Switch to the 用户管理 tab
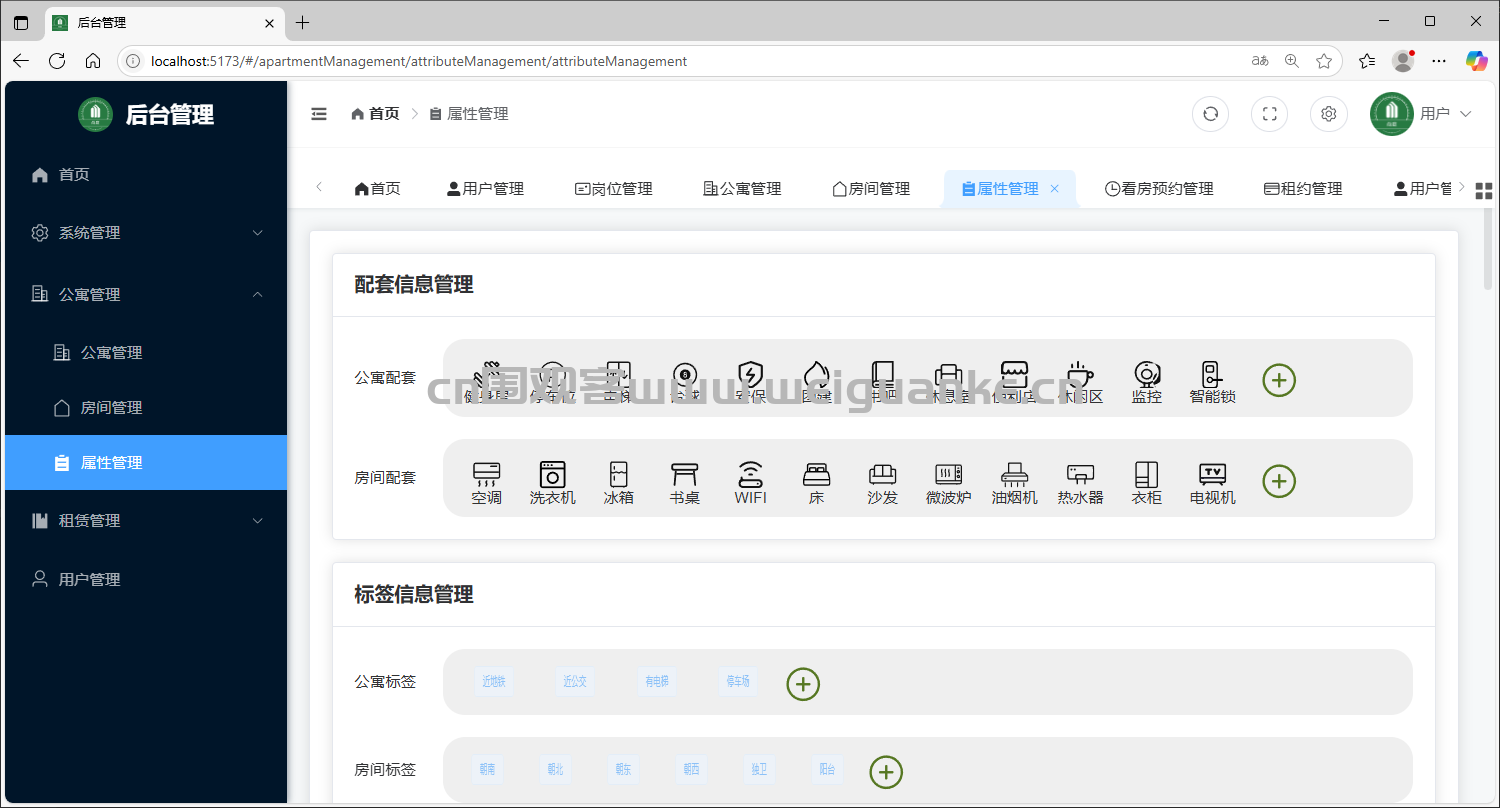1500x808 pixels. click(485, 189)
